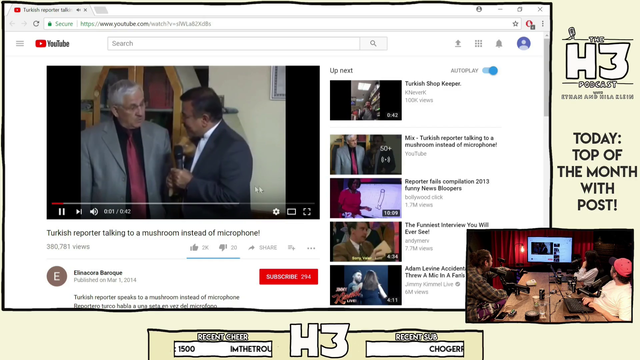Add the video to a playlist

click(x=291, y=247)
